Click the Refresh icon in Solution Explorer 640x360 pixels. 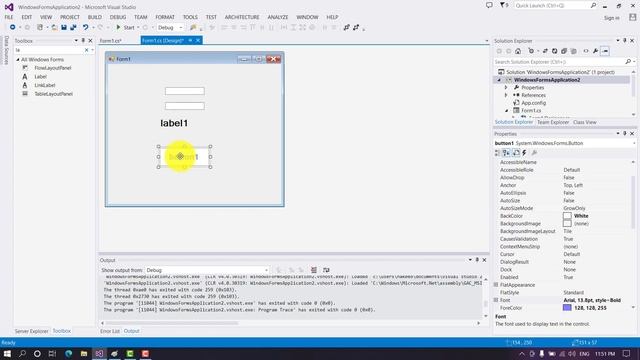tap(554, 51)
